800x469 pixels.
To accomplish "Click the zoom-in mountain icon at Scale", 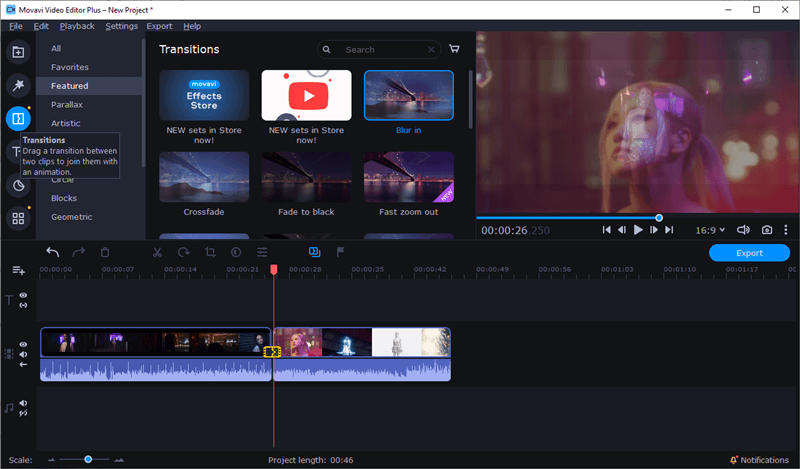I will (119, 460).
